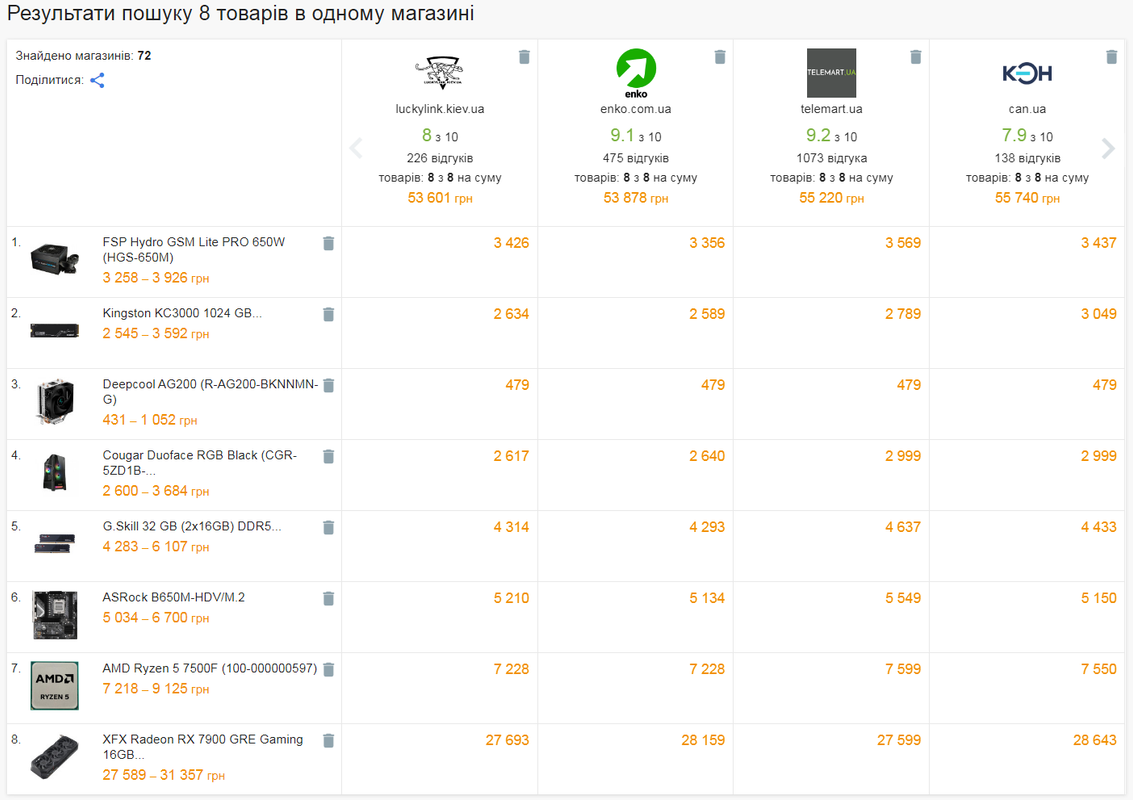Open AMD Ryzen 5 7500F product link
Screen dimensions: 1133x800
(210, 668)
